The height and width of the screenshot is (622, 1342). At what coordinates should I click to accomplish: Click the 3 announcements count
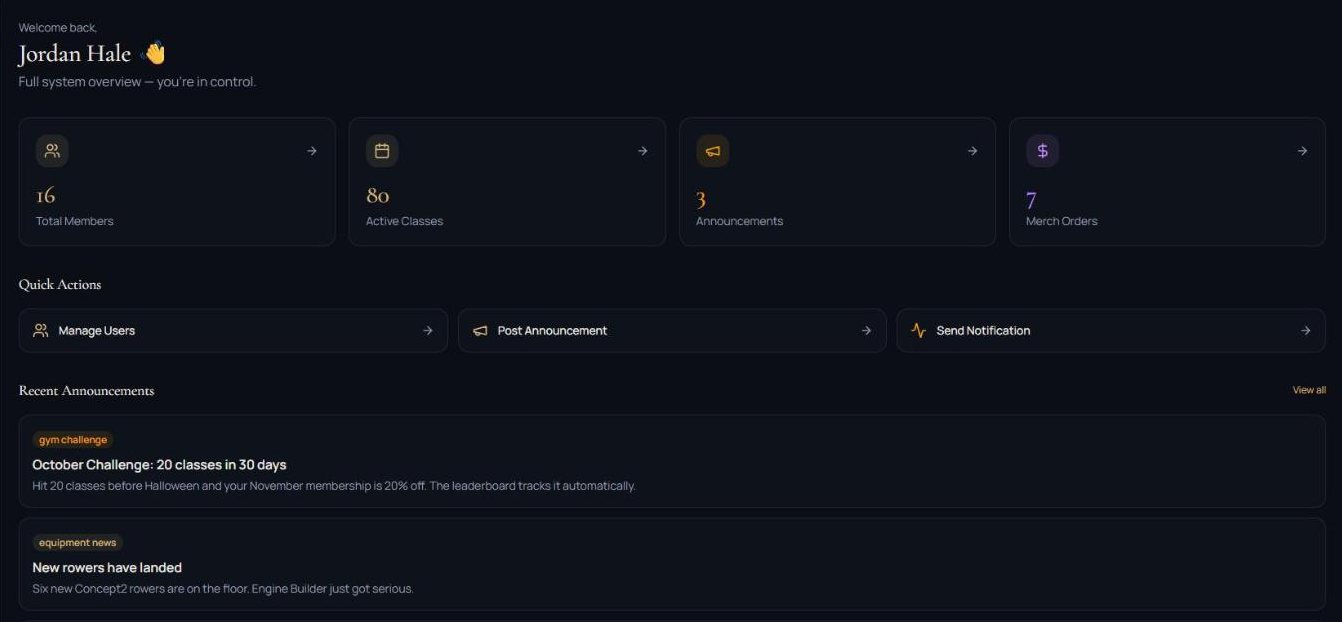point(701,200)
